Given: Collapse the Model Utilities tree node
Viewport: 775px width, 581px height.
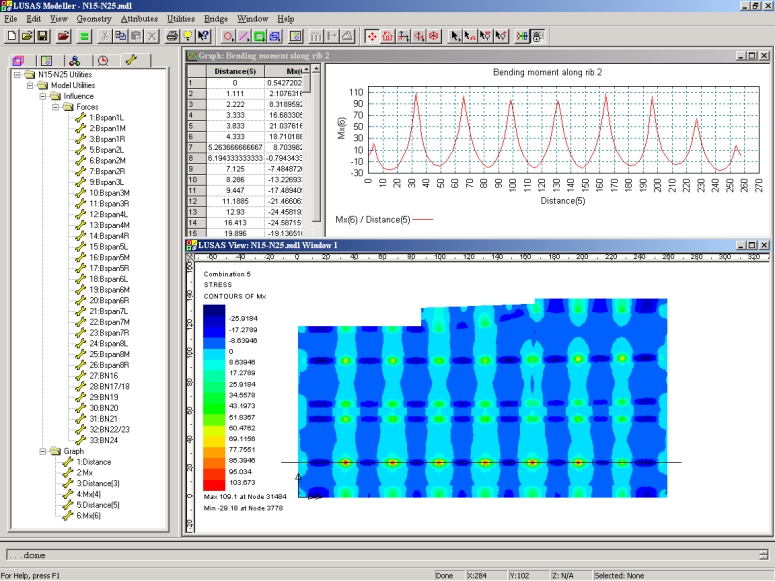Looking at the screenshot, I should click(30, 86).
